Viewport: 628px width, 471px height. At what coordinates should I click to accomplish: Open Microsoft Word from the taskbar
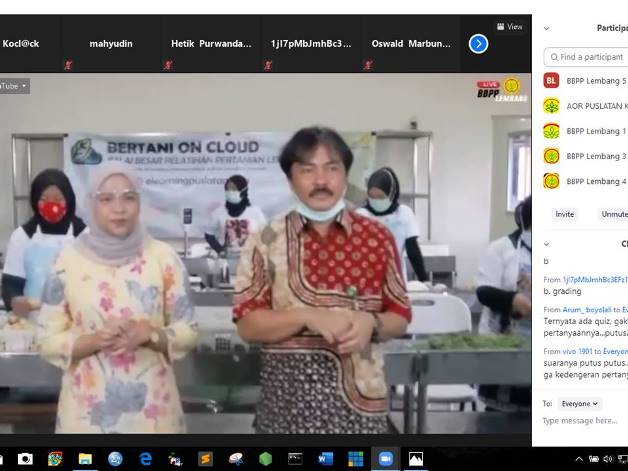point(325,459)
